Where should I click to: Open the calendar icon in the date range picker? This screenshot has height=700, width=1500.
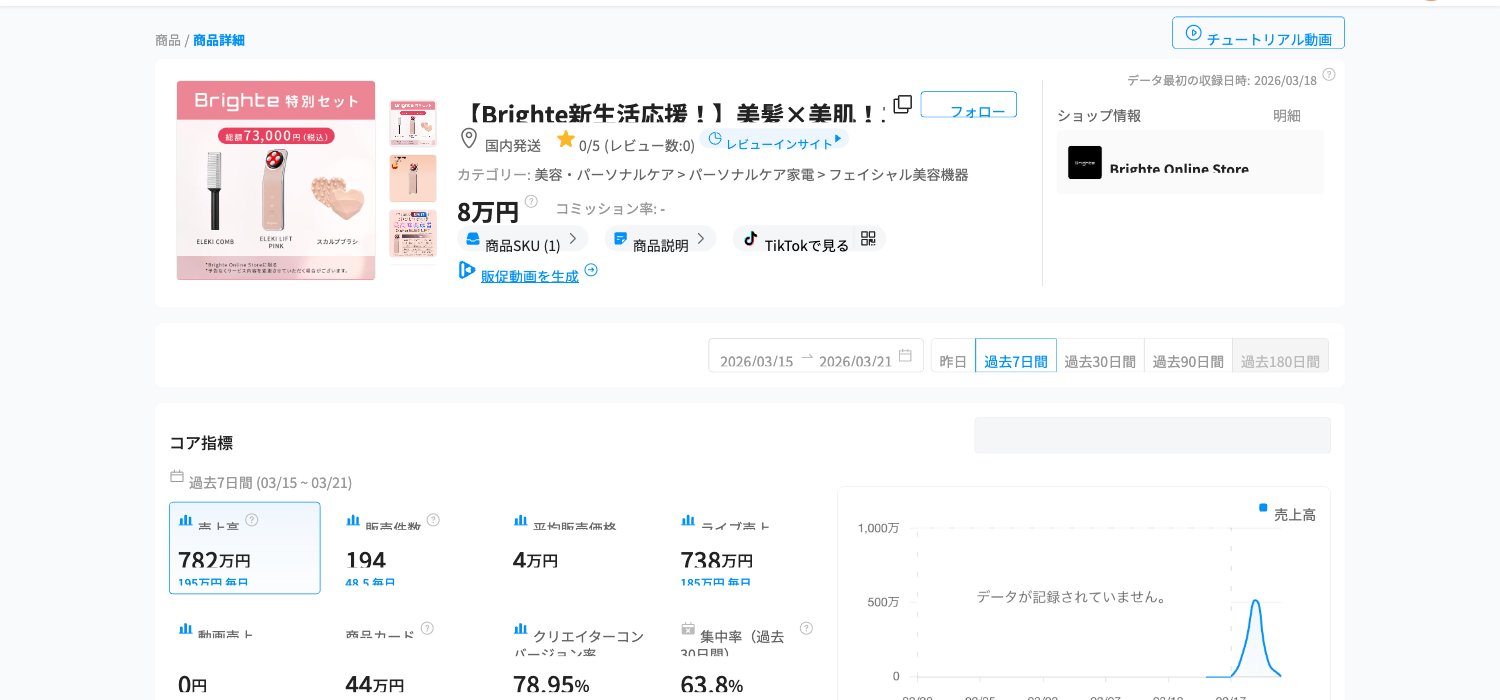coord(904,356)
